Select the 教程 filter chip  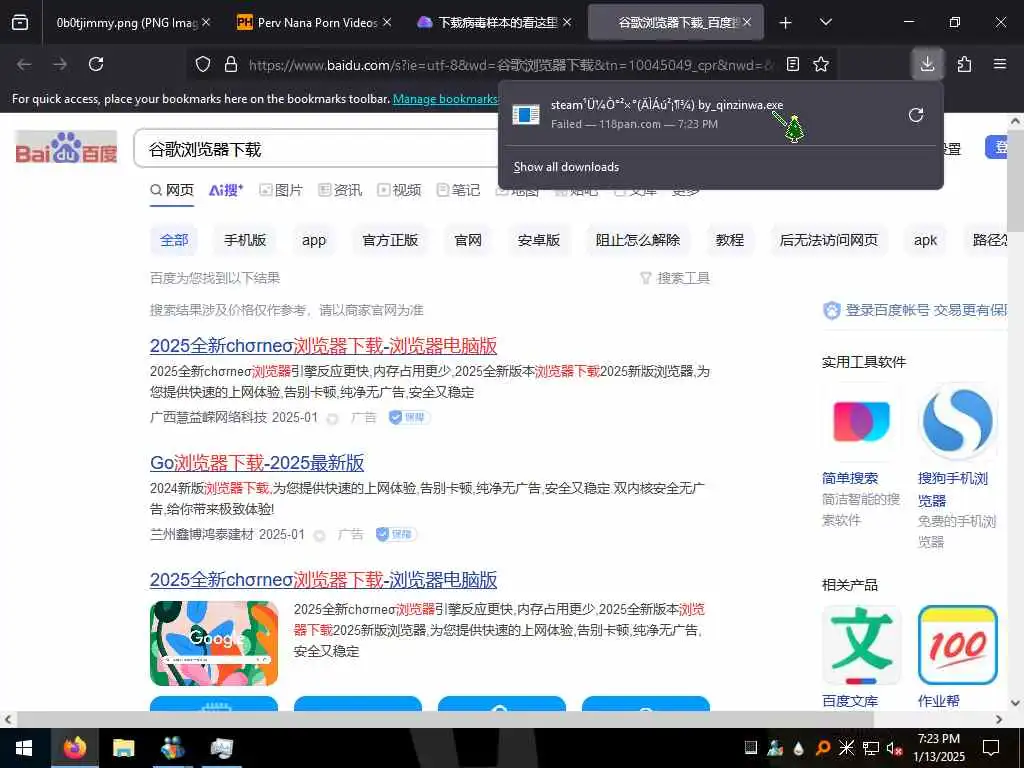[729, 240]
